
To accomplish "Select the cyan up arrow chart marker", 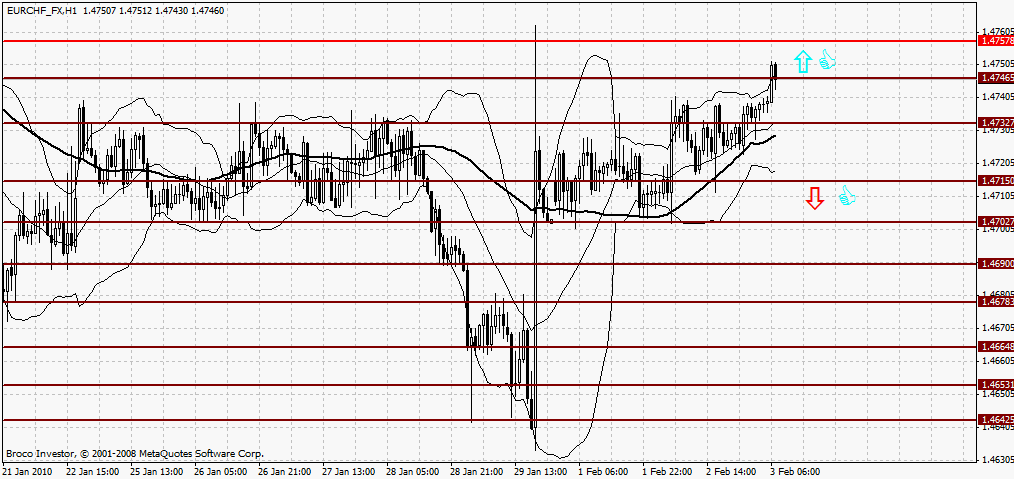I will click(803, 61).
